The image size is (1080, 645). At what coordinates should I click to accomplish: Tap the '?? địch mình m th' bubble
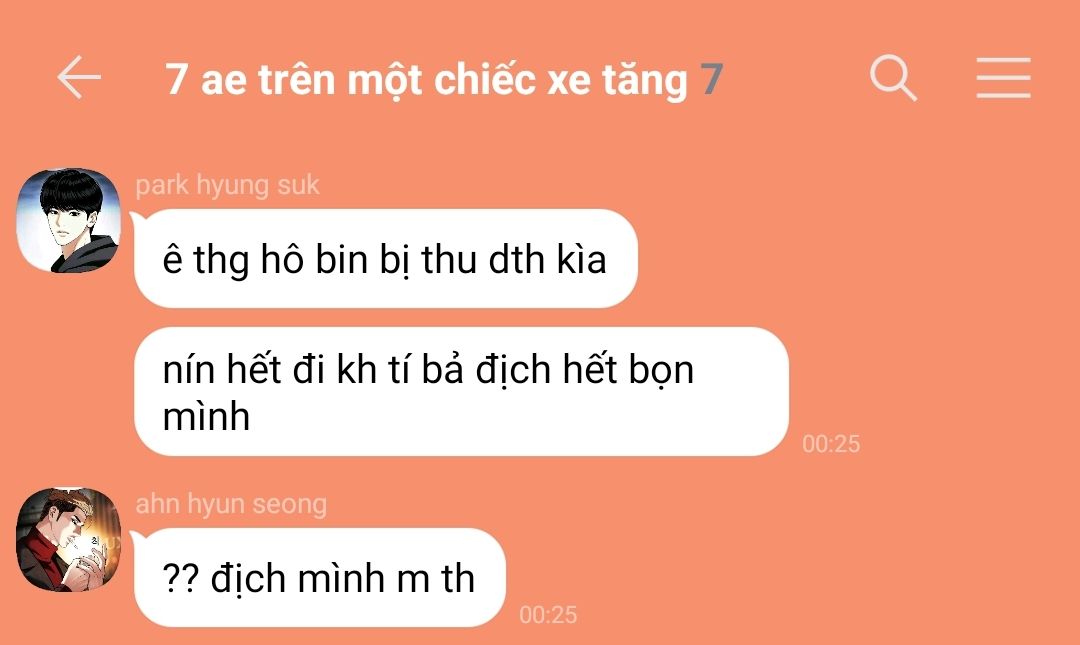pos(320,578)
